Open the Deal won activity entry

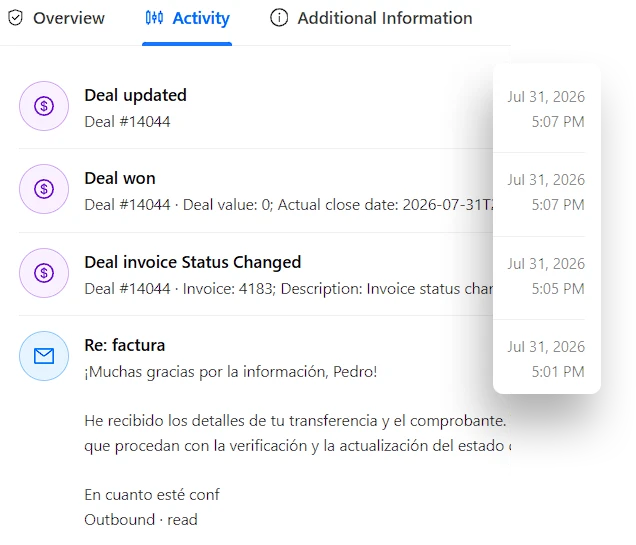(120, 178)
